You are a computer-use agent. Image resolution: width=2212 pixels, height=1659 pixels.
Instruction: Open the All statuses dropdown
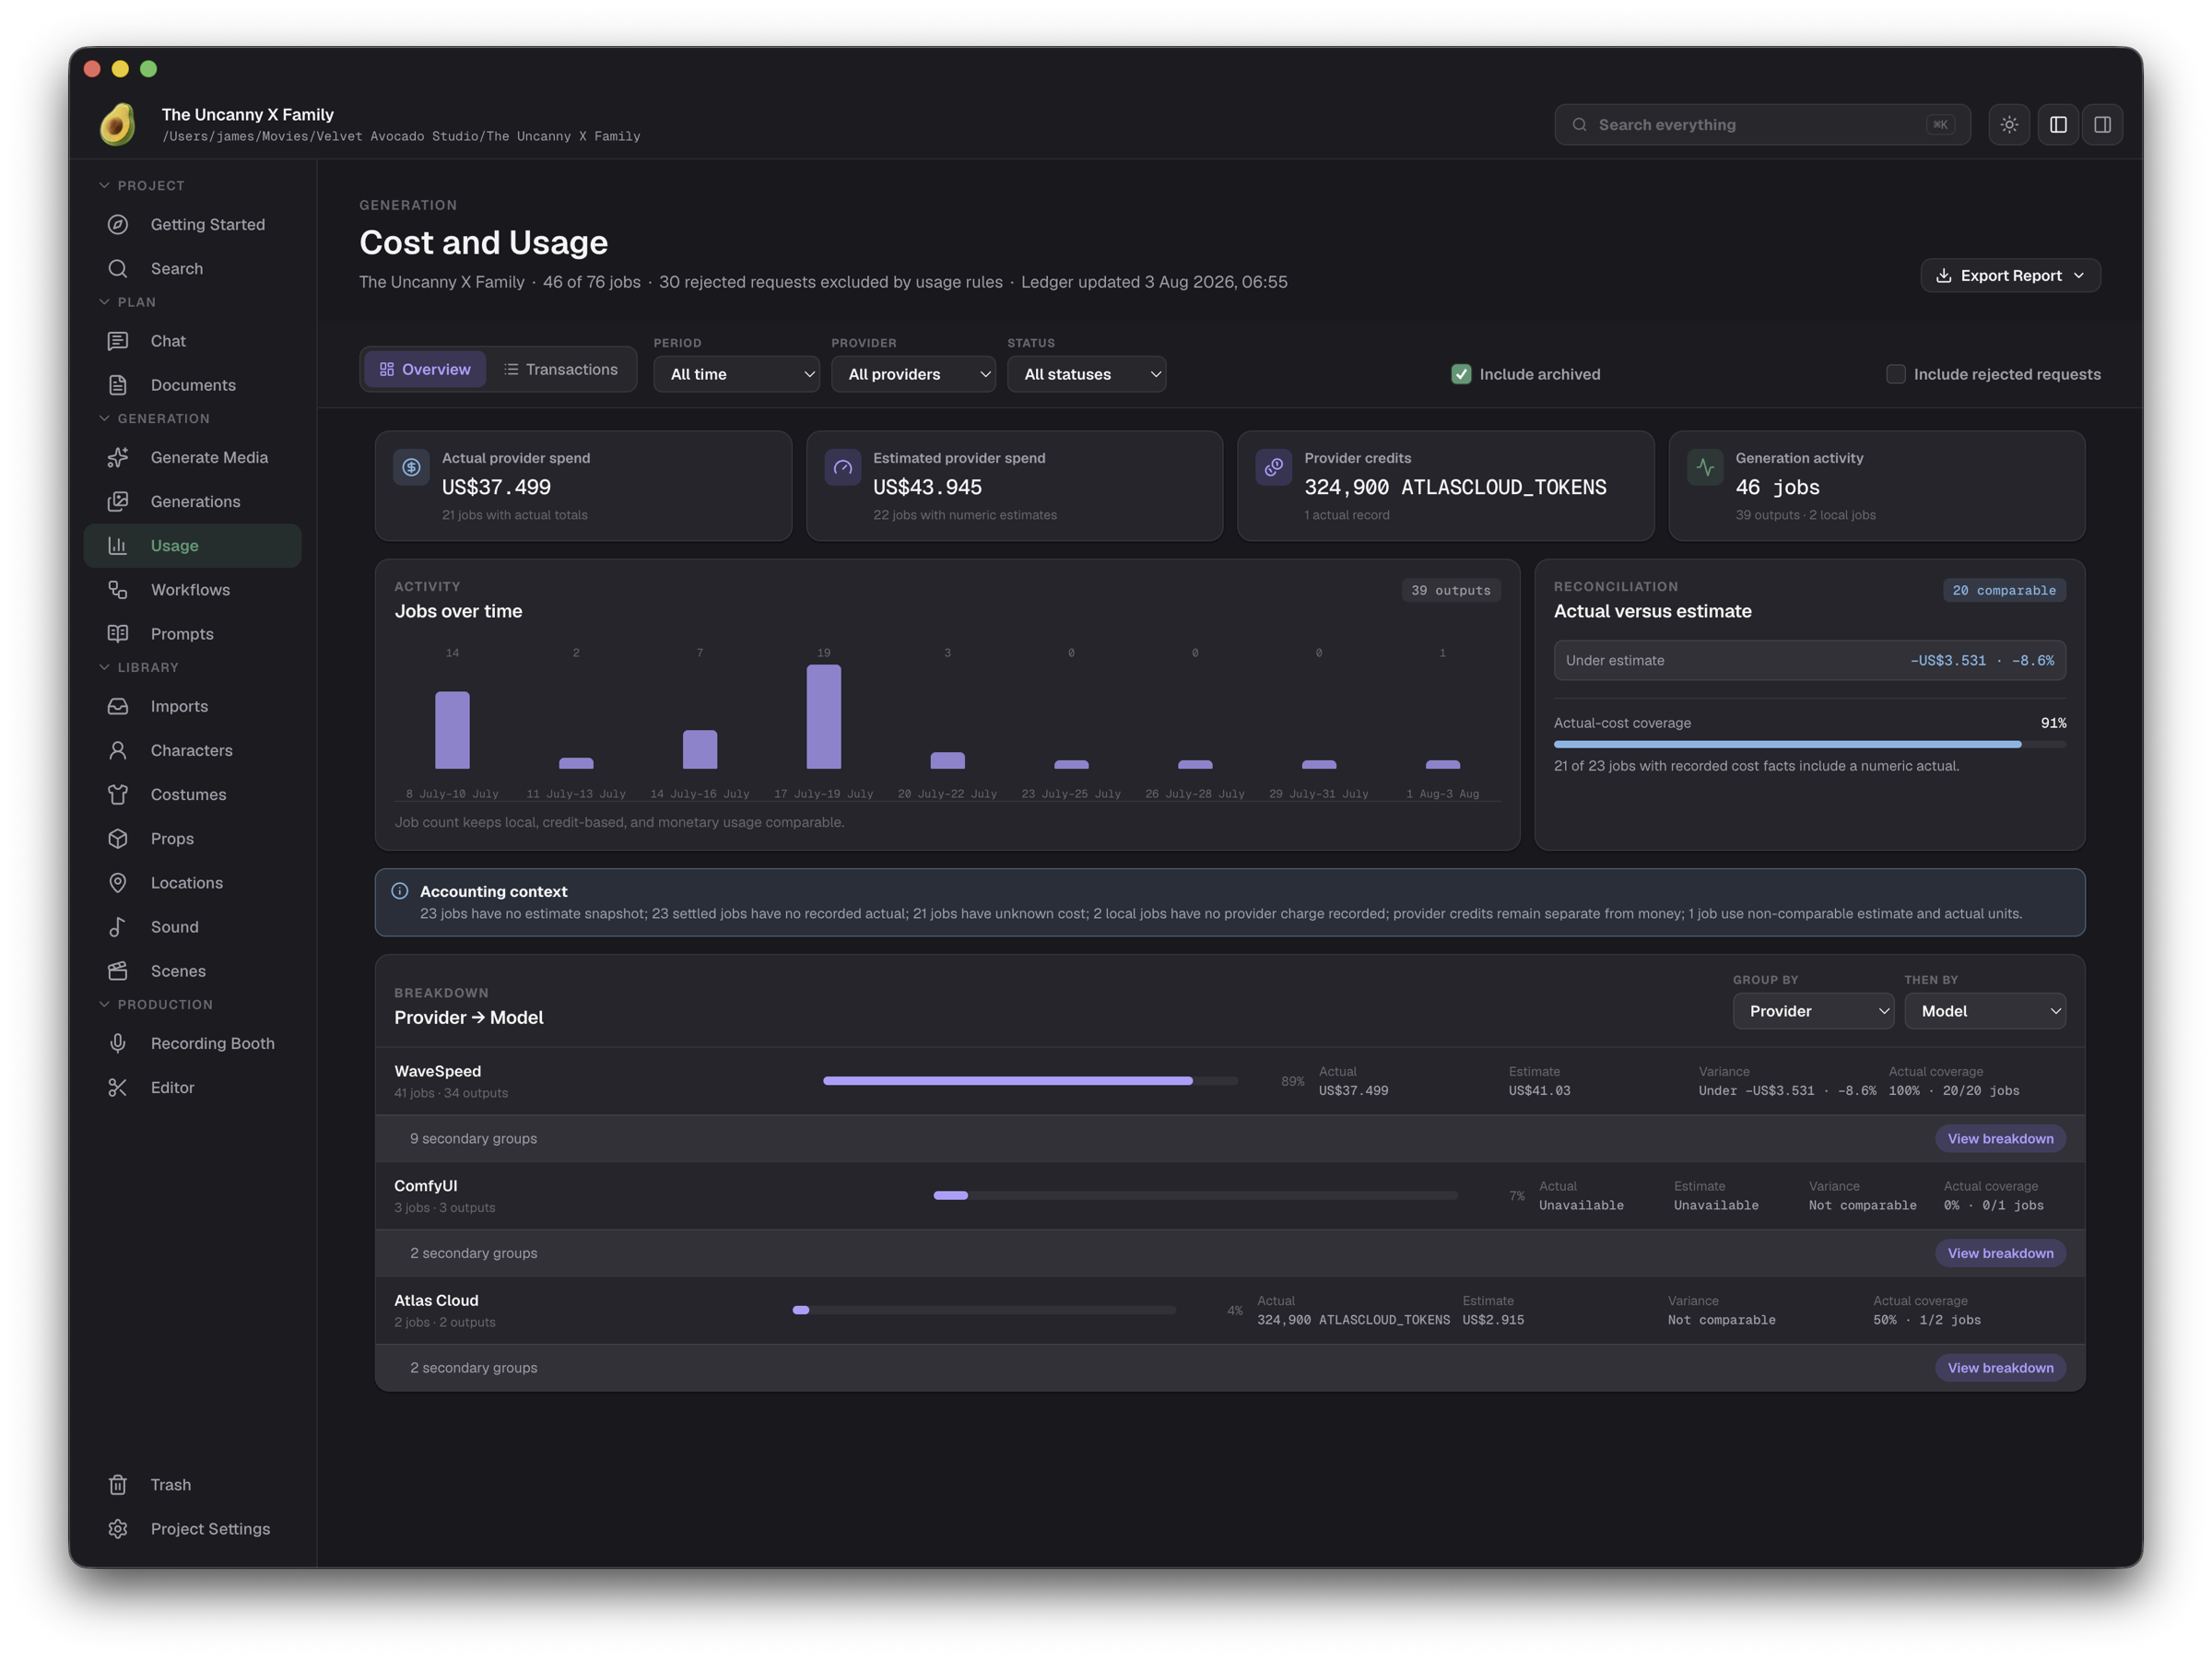pos(1086,374)
